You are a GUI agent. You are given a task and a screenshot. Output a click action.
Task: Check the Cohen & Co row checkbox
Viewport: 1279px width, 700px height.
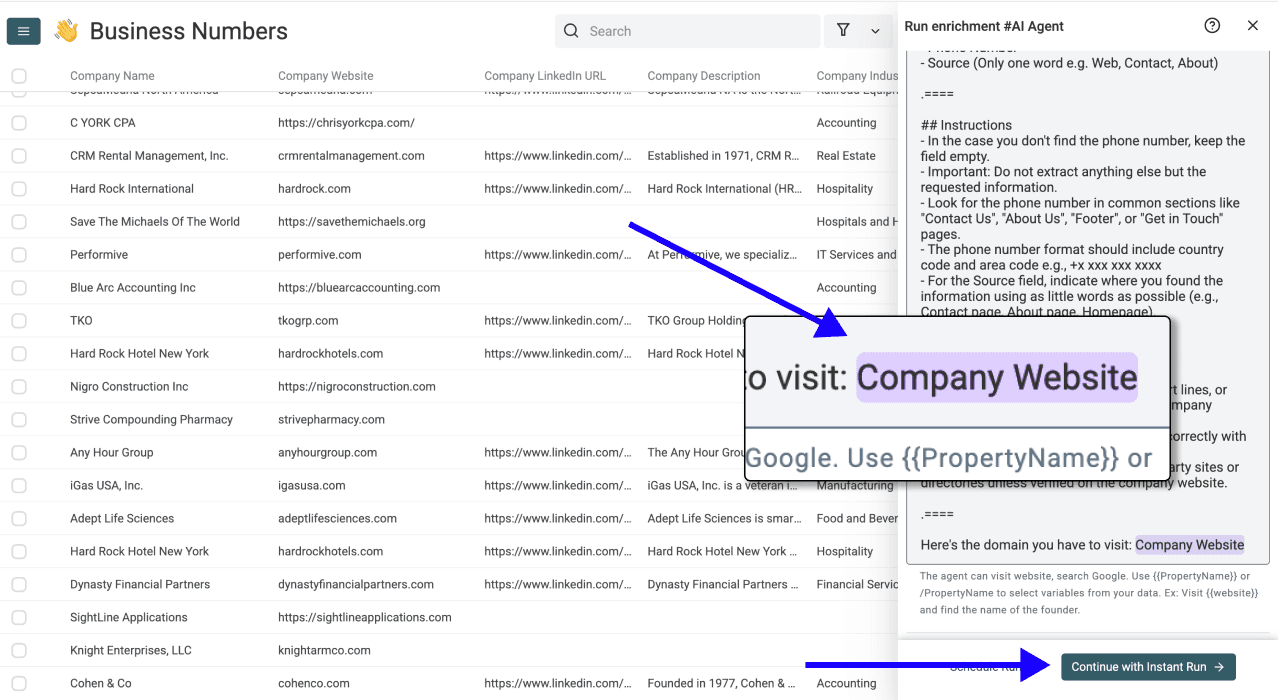18,683
